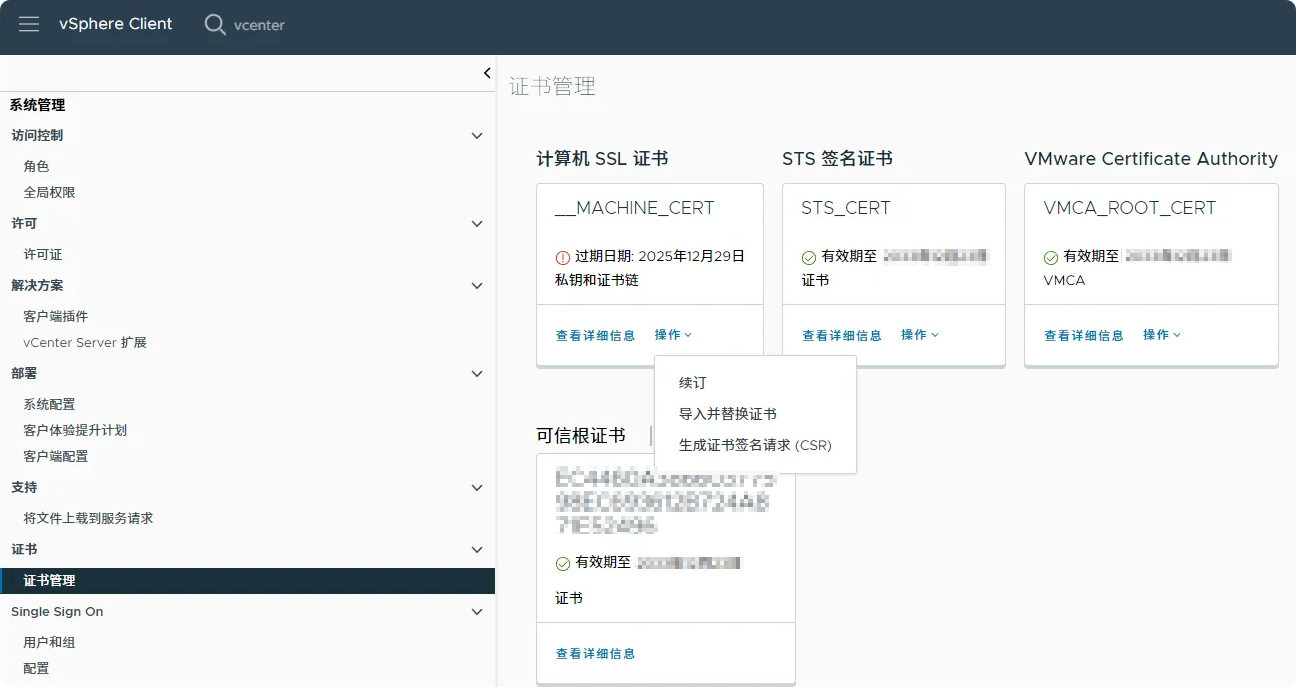1296x687 pixels.
Task: Collapse the 部署 section
Action: tap(477, 374)
